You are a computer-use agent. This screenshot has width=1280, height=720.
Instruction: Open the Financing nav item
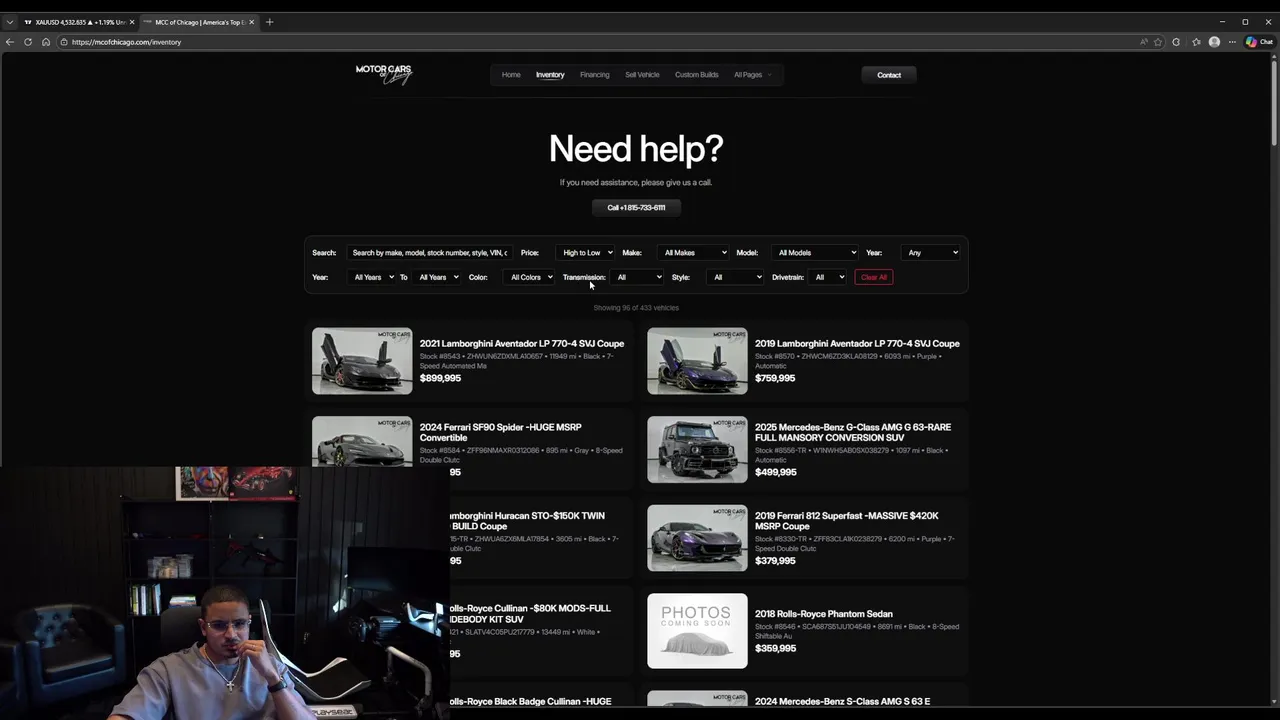(x=594, y=75)
